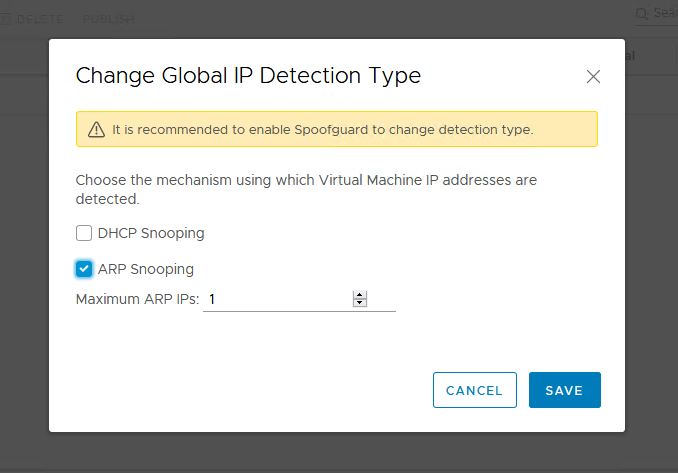This screenshot has height=473, width=678.
Task: Uncheck the ARP Snooping checkbox
Action: pos(84,269)
